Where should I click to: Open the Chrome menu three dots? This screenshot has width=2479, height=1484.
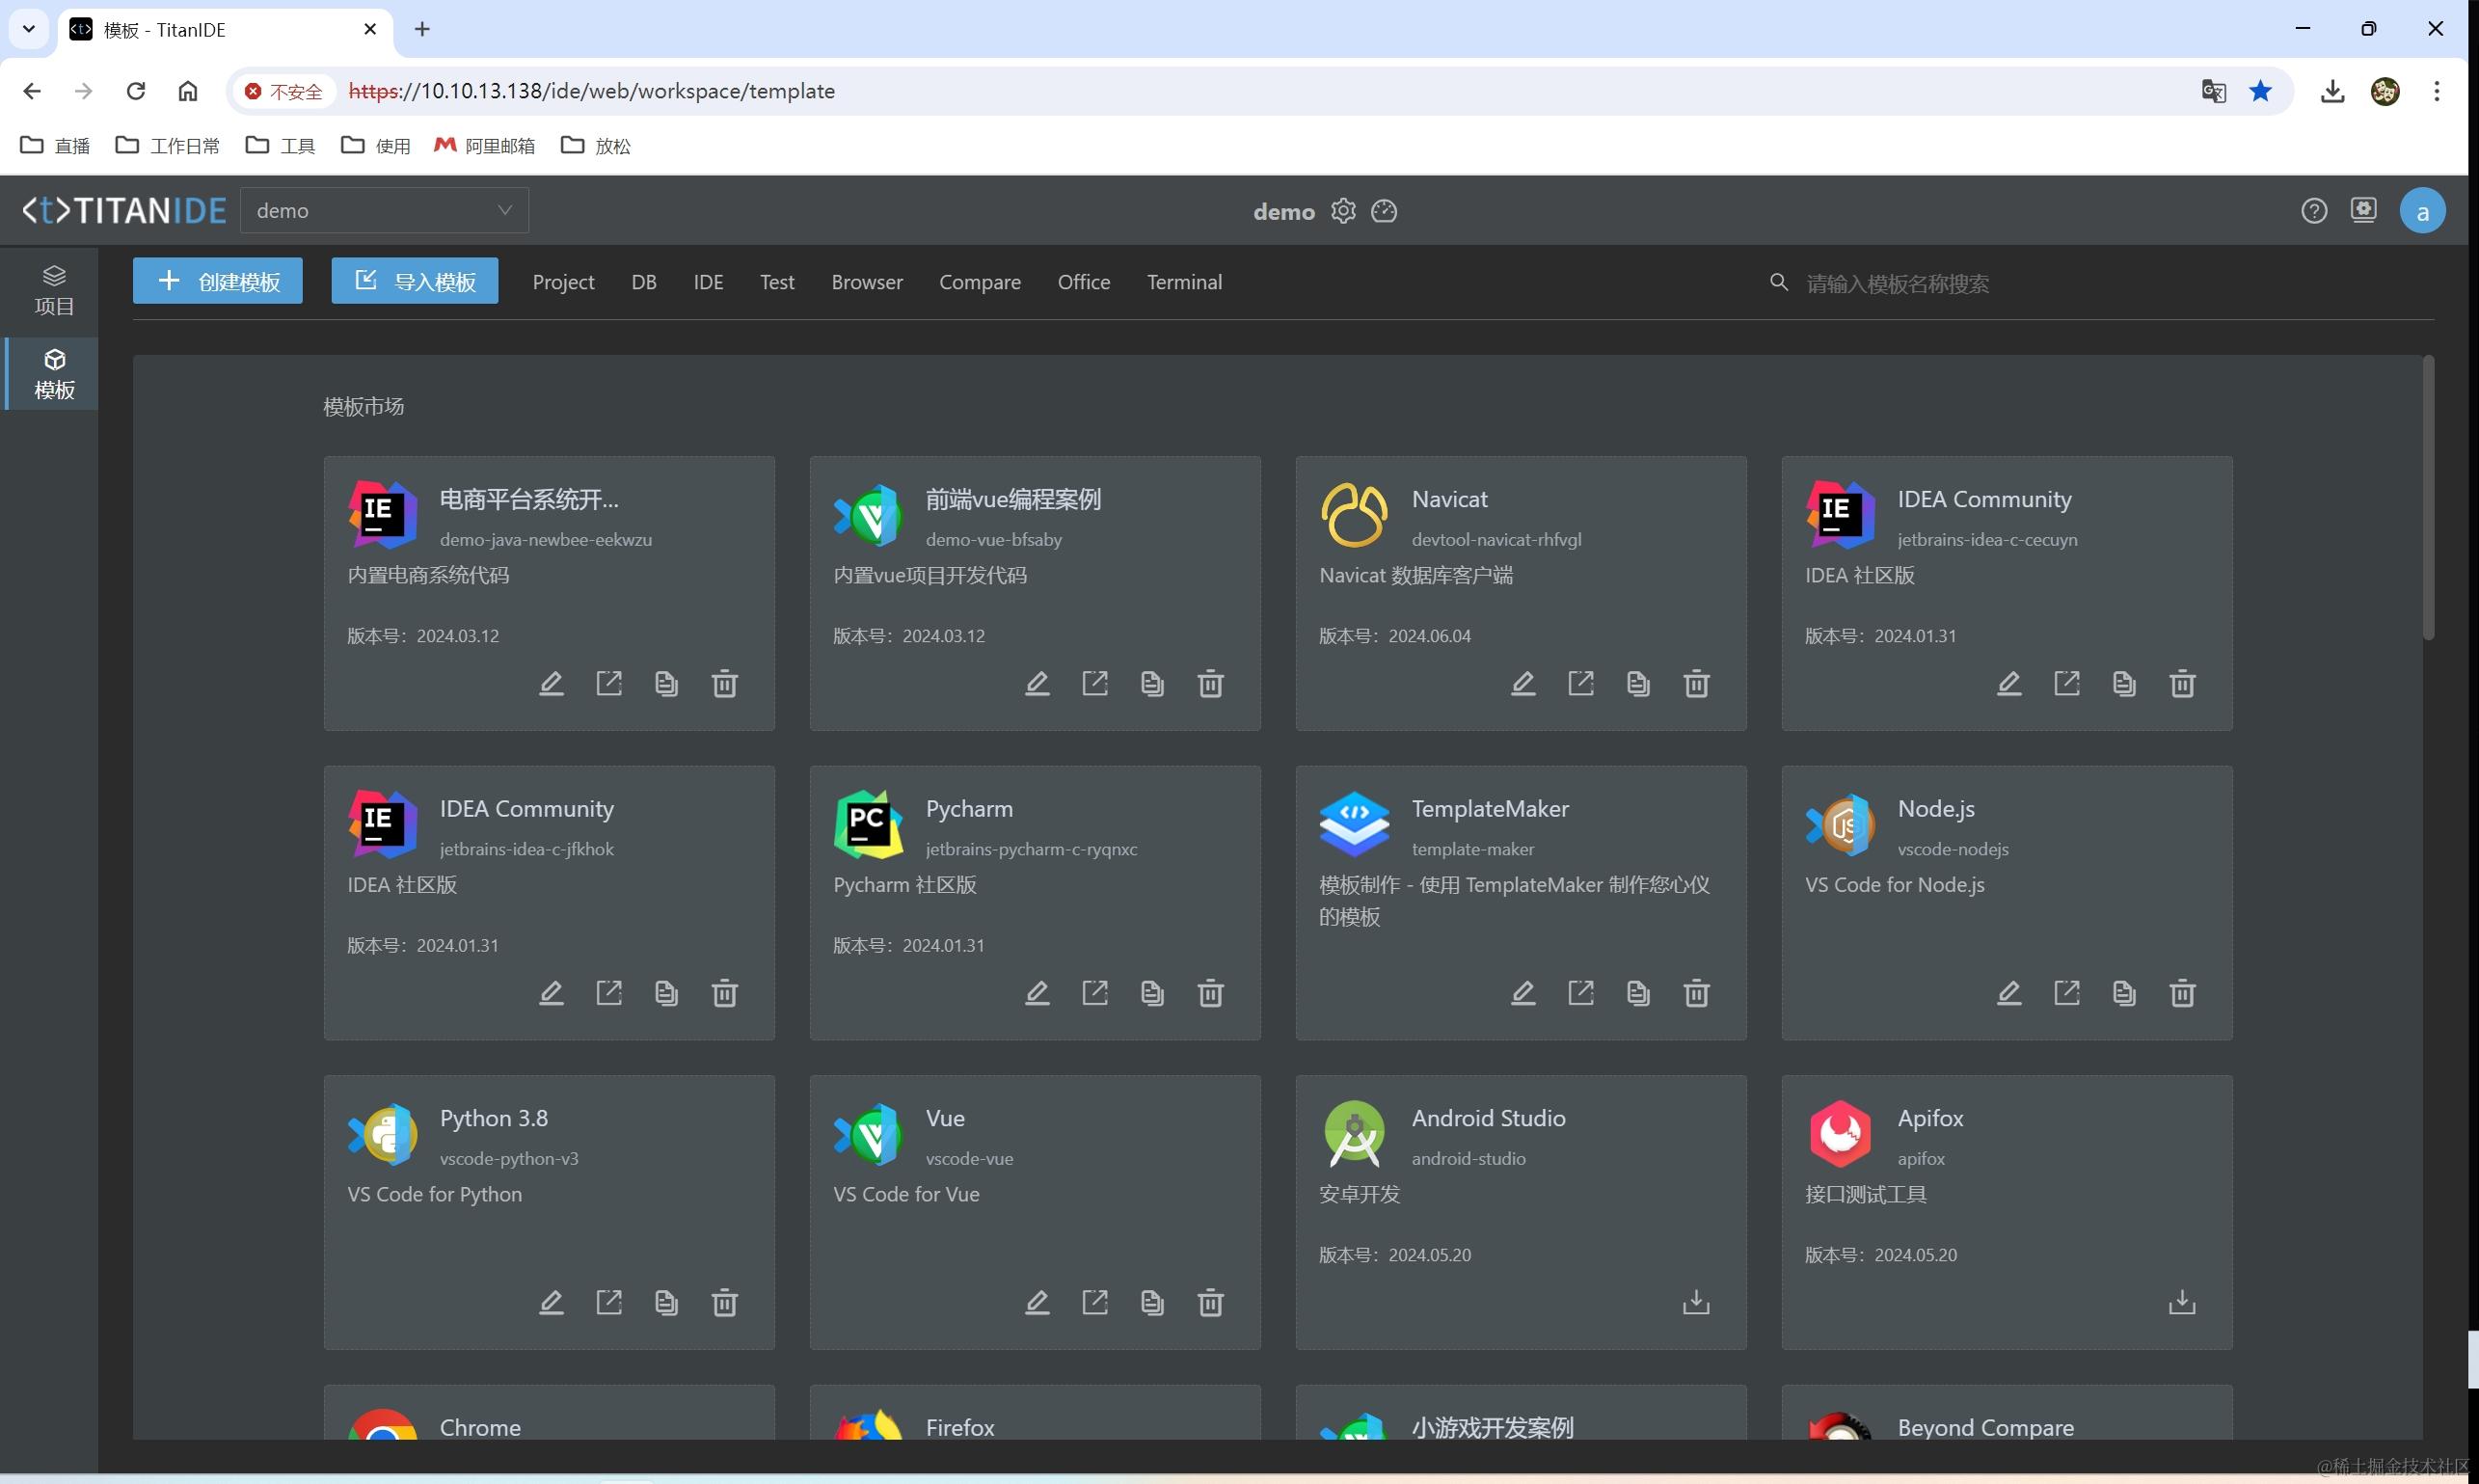pos(2437,91)
